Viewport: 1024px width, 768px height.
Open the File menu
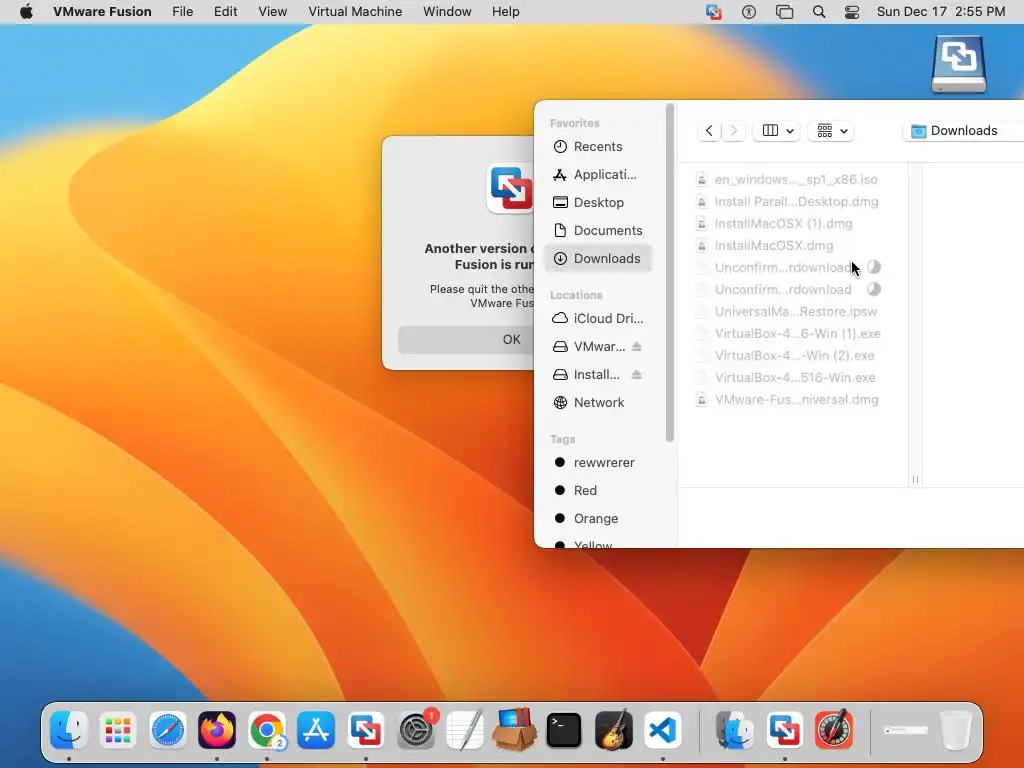[182, 12]
